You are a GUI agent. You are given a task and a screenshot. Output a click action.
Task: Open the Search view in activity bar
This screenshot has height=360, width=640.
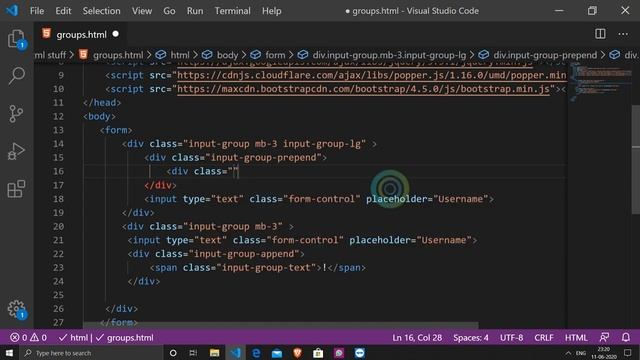(16, 76)
